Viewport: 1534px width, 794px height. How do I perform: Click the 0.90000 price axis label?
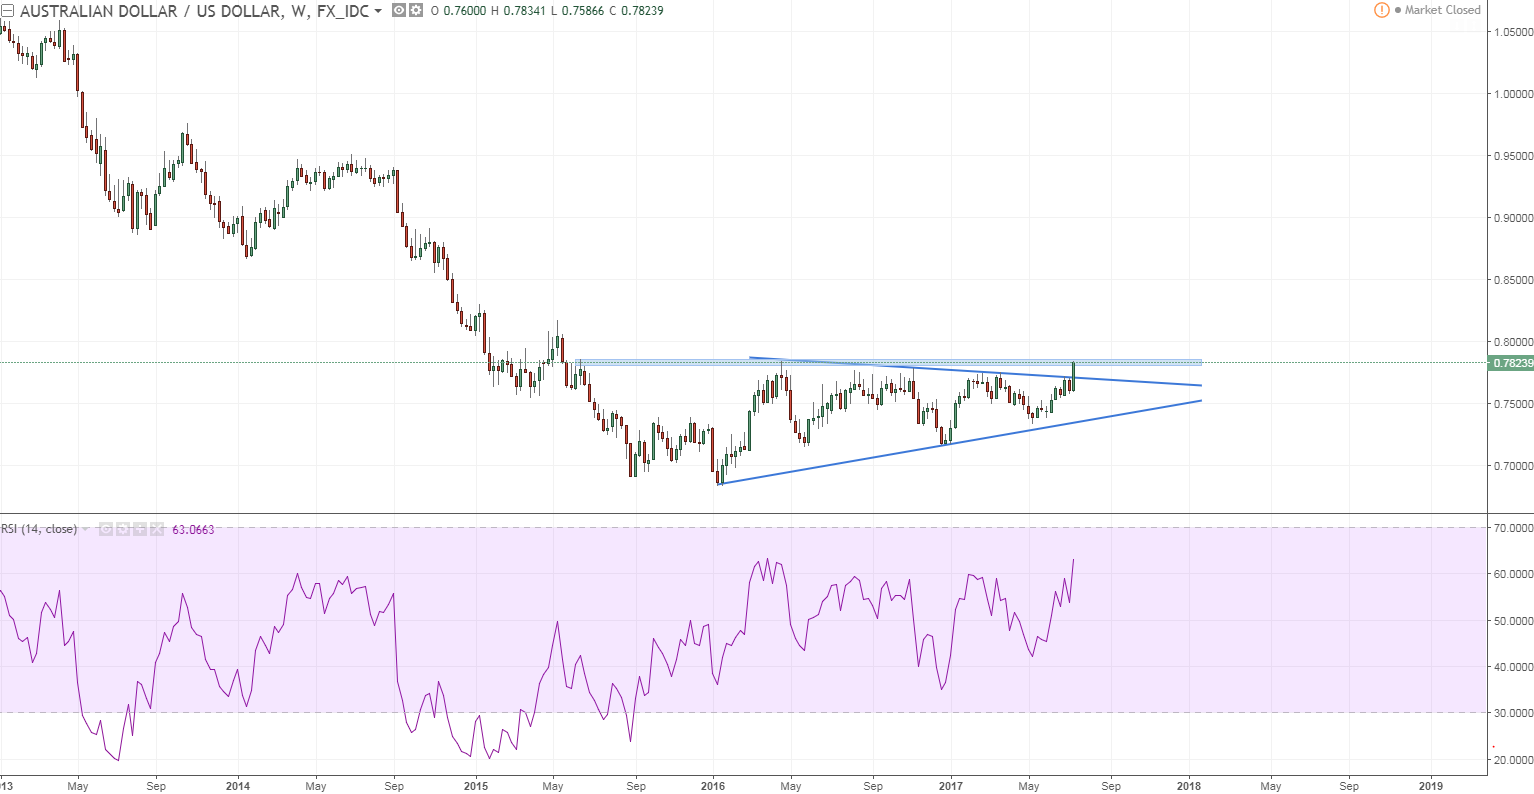point(1513,218)
